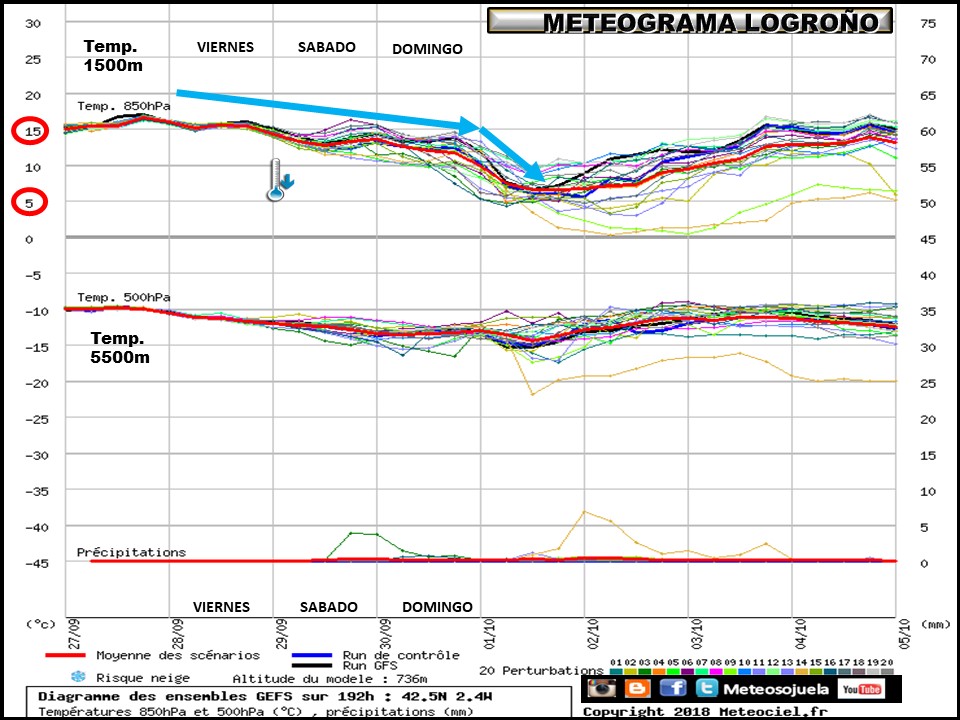Click the Instagram icon in the Meteosojuela banner
Screen dimensions: 960x720
coord(602,689)
